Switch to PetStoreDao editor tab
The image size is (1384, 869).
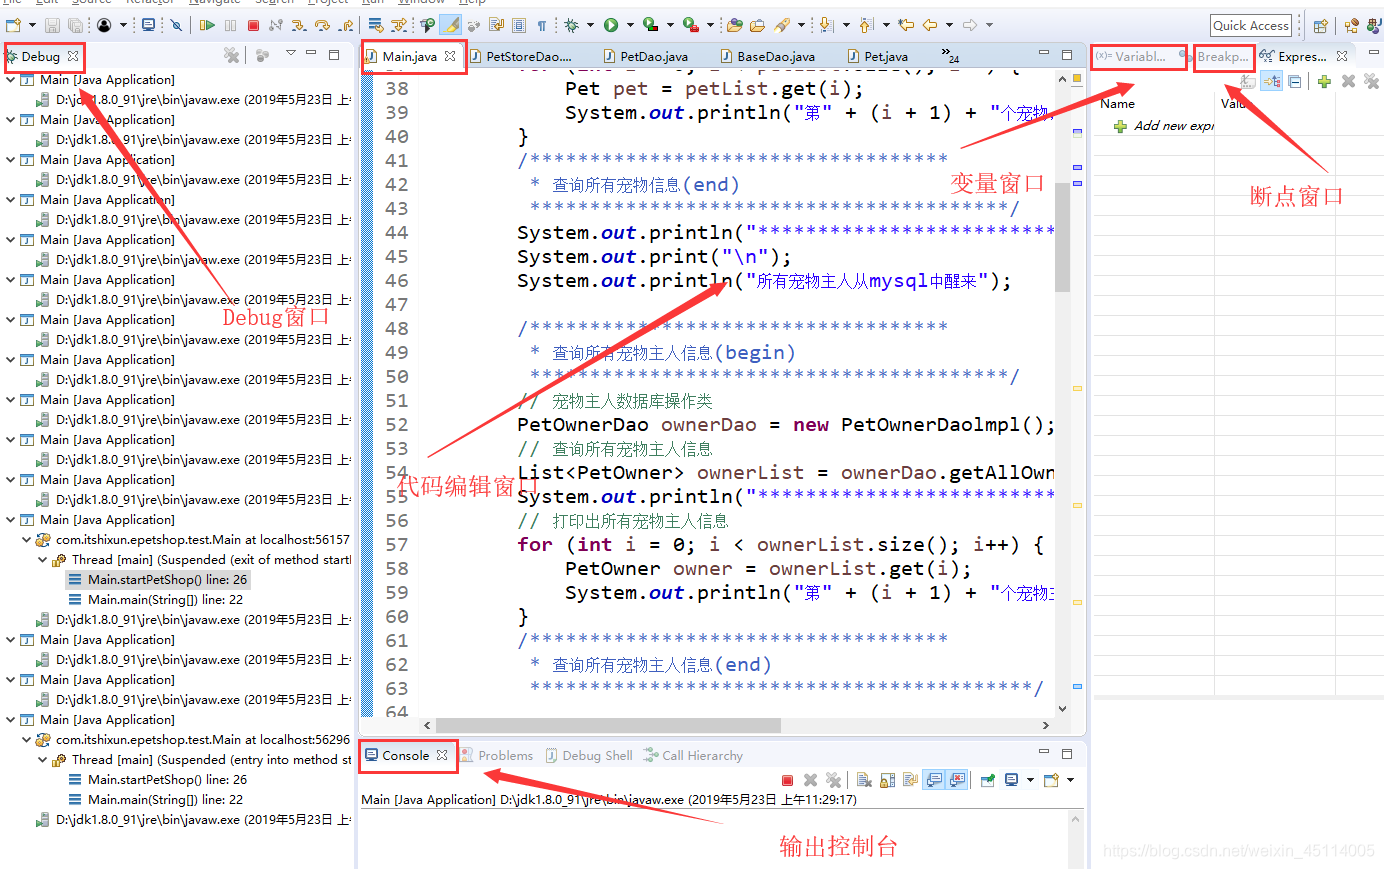(x=520, y=57)
